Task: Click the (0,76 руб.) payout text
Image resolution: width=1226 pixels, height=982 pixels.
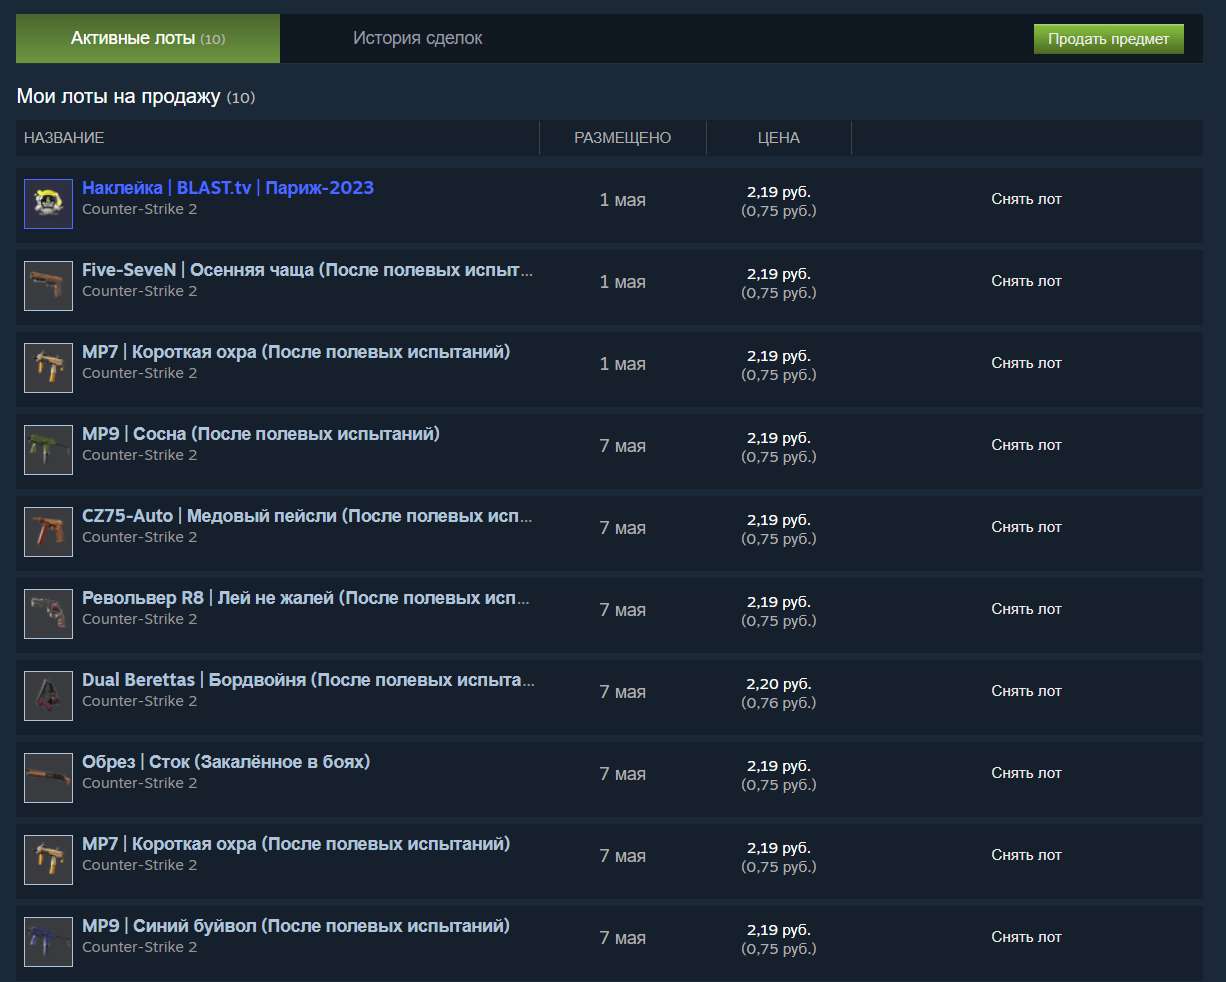Action: [779, 703]
